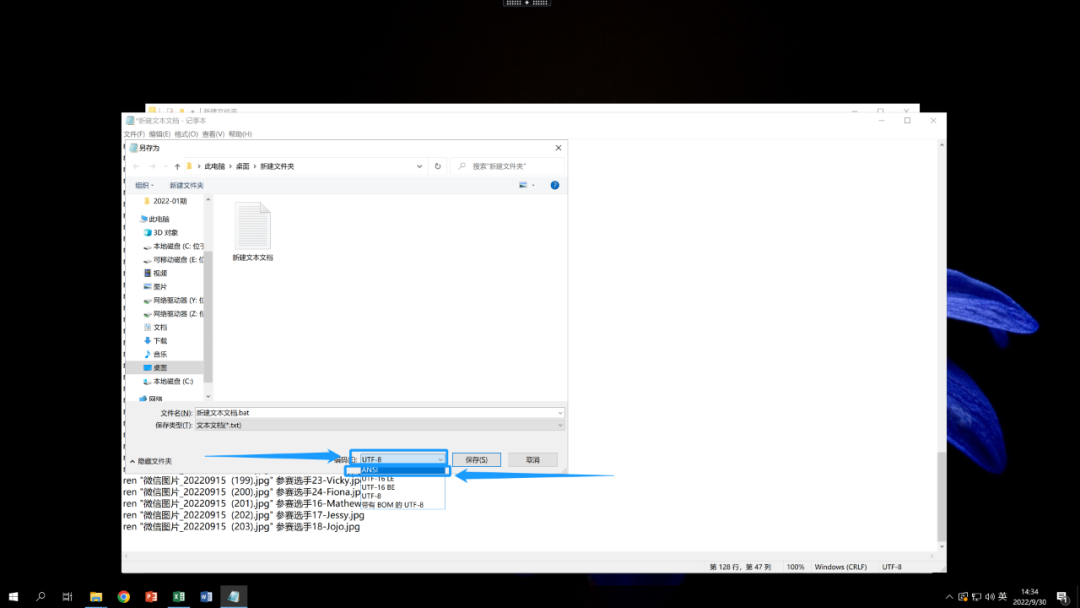Click 新建文件夹 in the breadcrumb path
The width and height of the screenshot is (1080, 608).
277,167
